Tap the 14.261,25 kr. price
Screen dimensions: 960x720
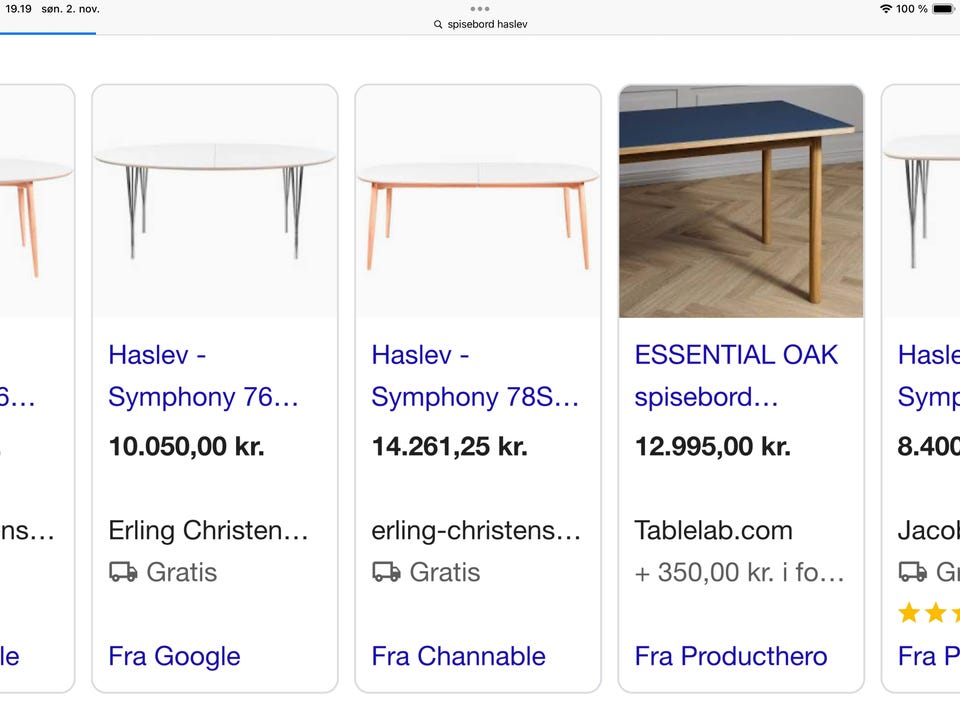click(x=449, y=446)
